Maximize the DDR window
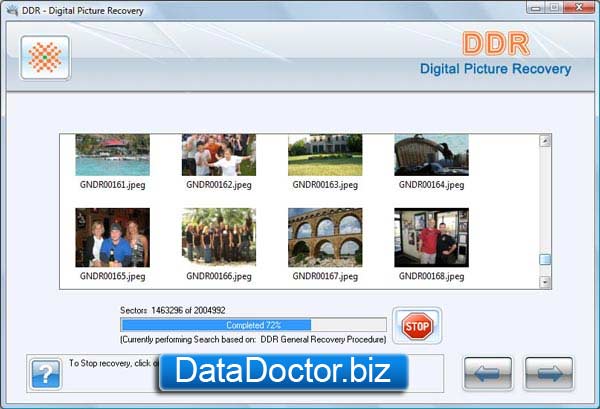The image size is (600, 409). [554, 8]
